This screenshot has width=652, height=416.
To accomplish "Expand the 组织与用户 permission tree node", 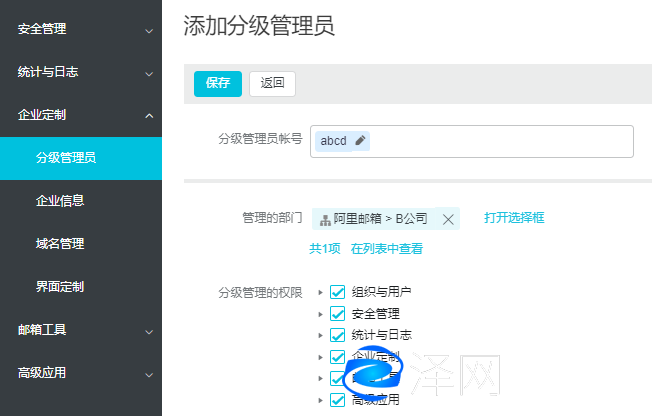I will click(320, 293).
